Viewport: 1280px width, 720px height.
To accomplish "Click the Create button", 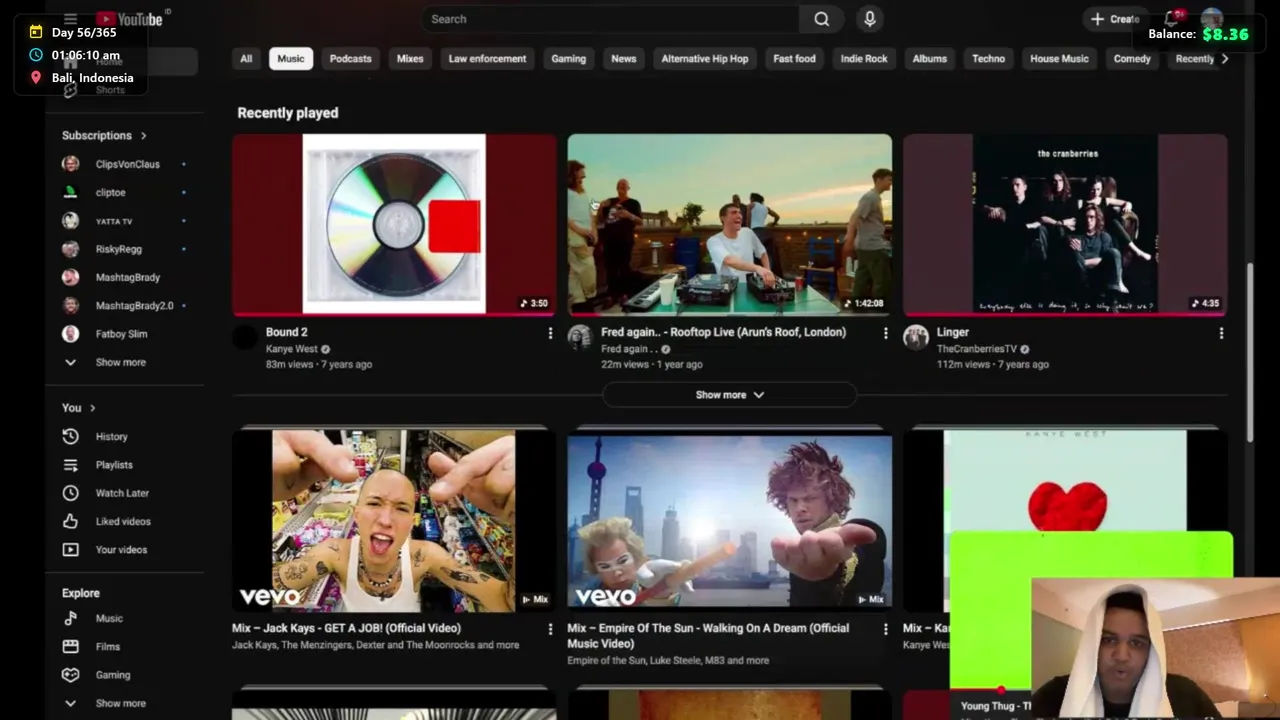I will [x=1115, y=19].
